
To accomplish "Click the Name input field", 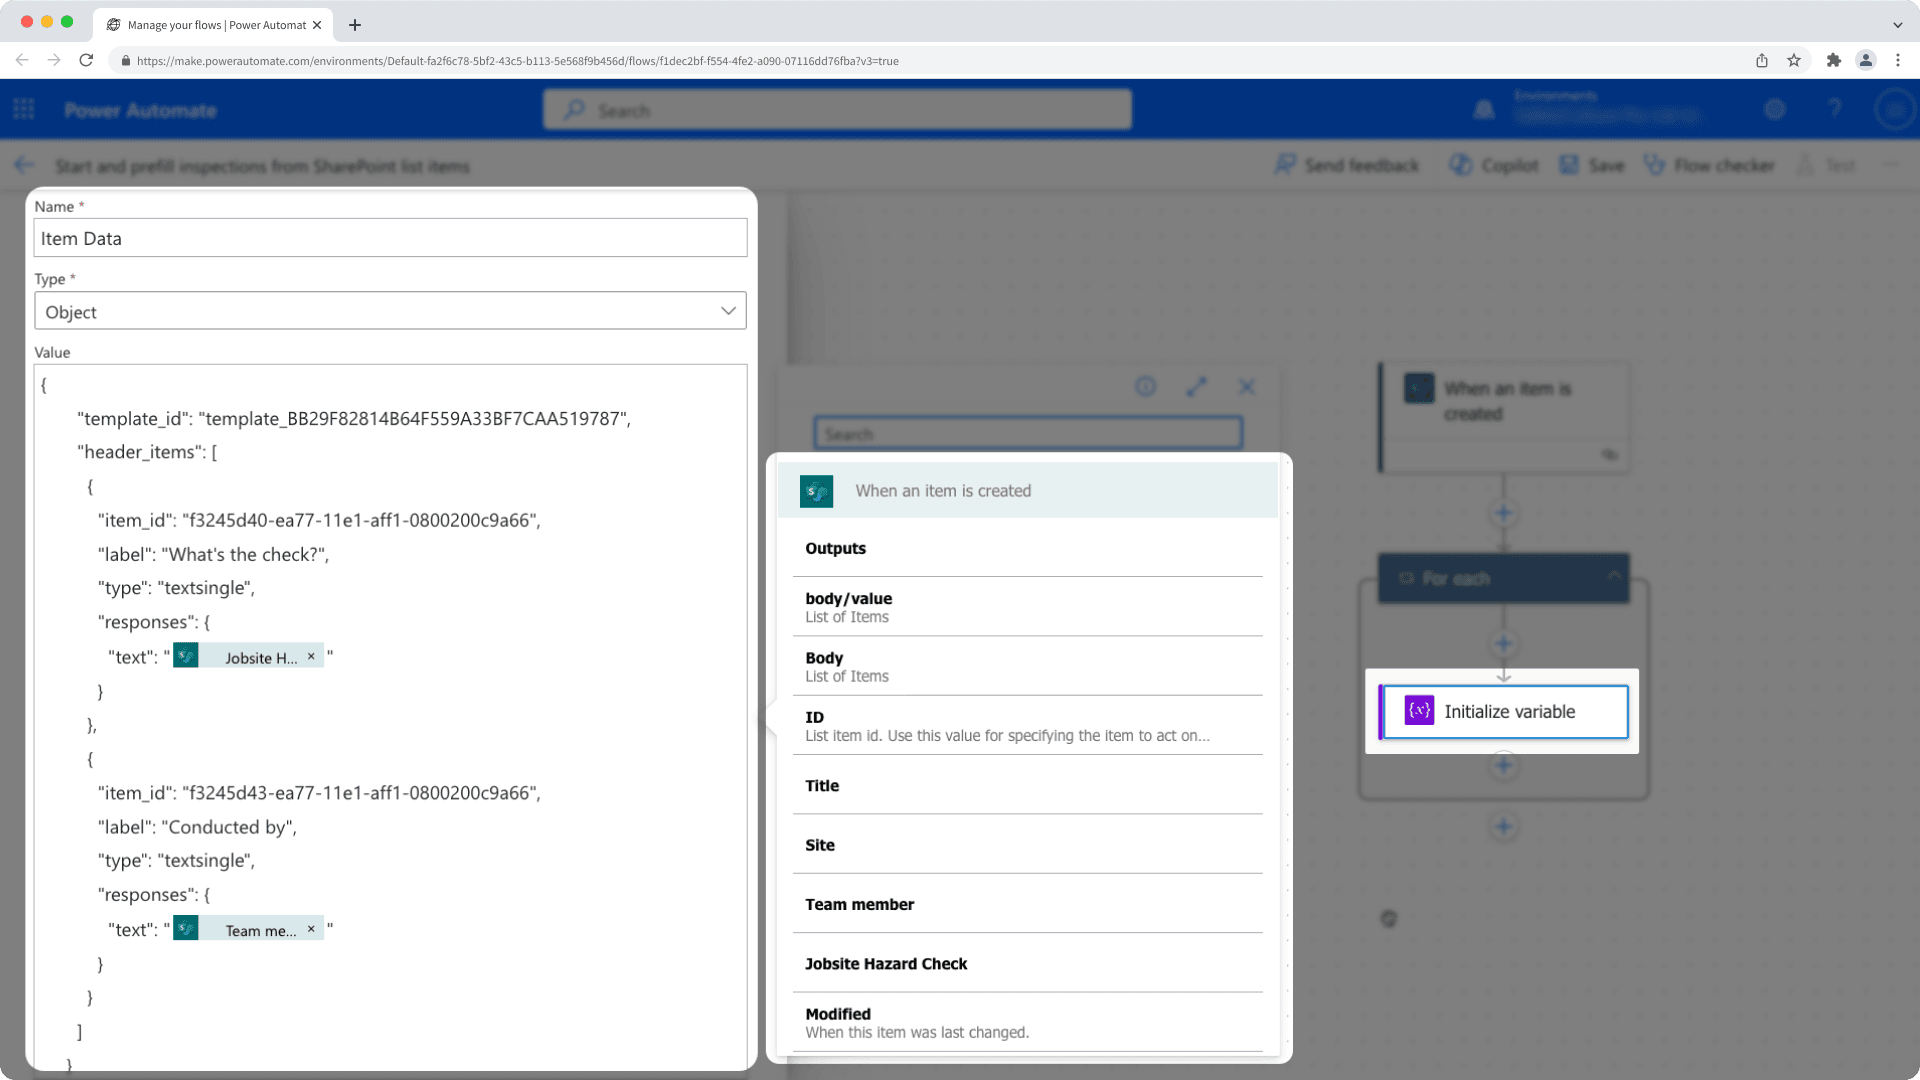I will [x=389, y=239].
